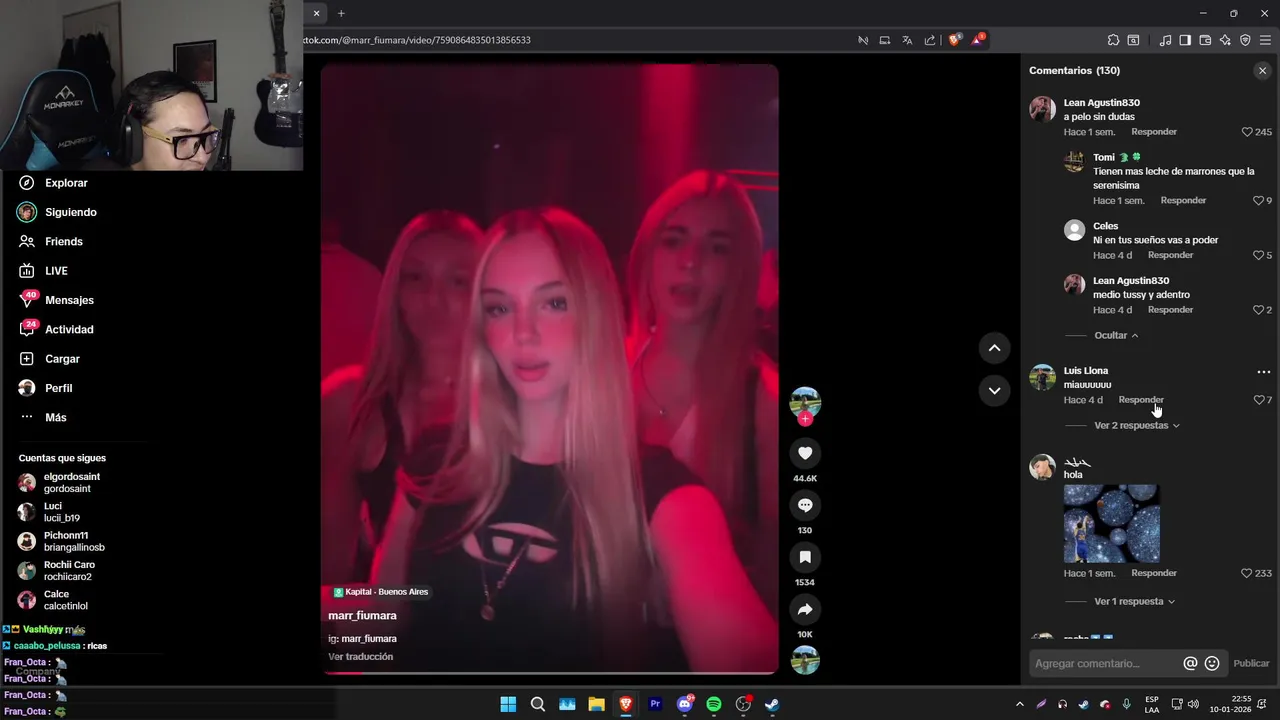Like Luis Llona's 'miauuuuuu' comment
The image size is (1280, 720).
1259,400
